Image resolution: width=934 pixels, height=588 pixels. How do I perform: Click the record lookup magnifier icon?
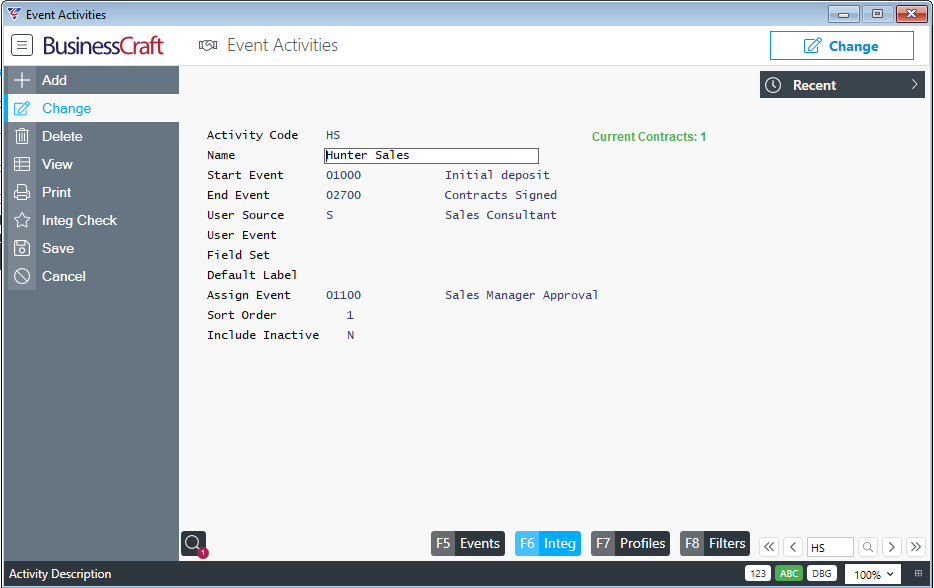(868, 546)
